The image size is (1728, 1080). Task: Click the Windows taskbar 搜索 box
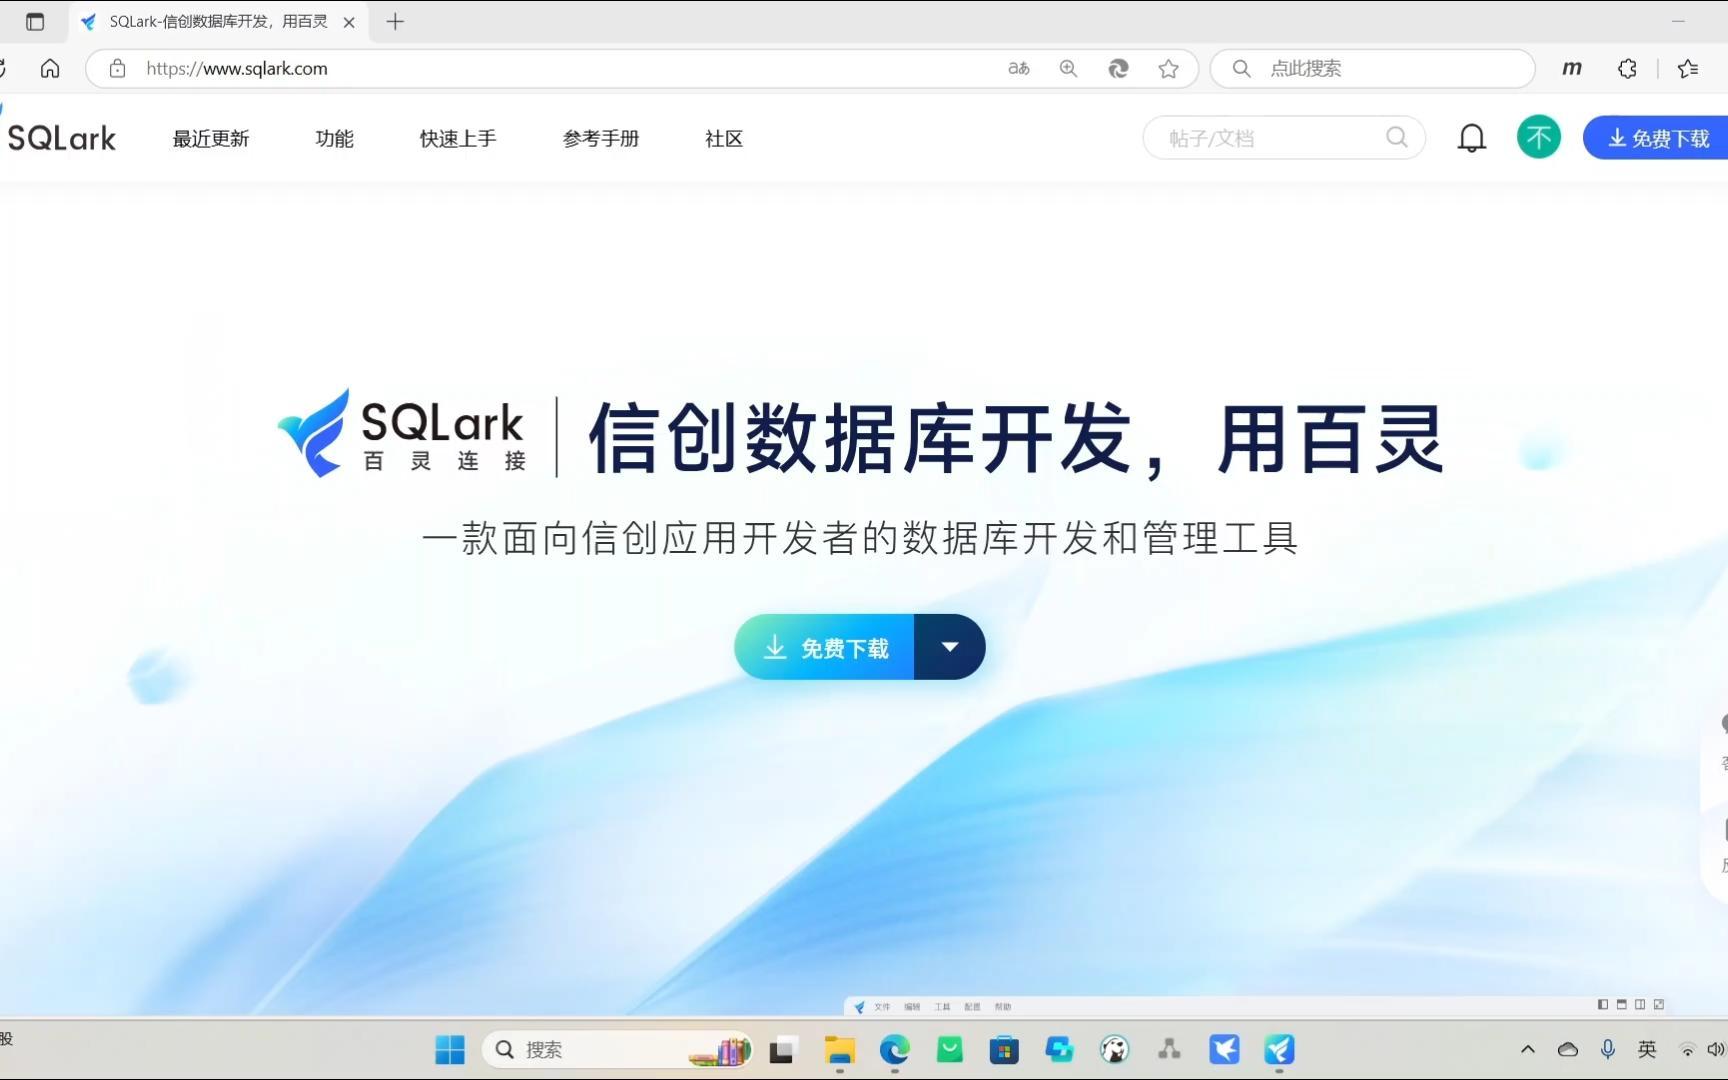[x=617, y=1049]
